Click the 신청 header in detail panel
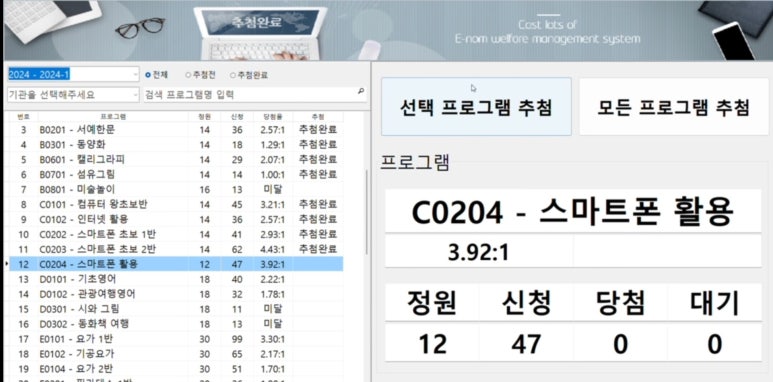The image size is (773, 382). (x=526, y=303)
